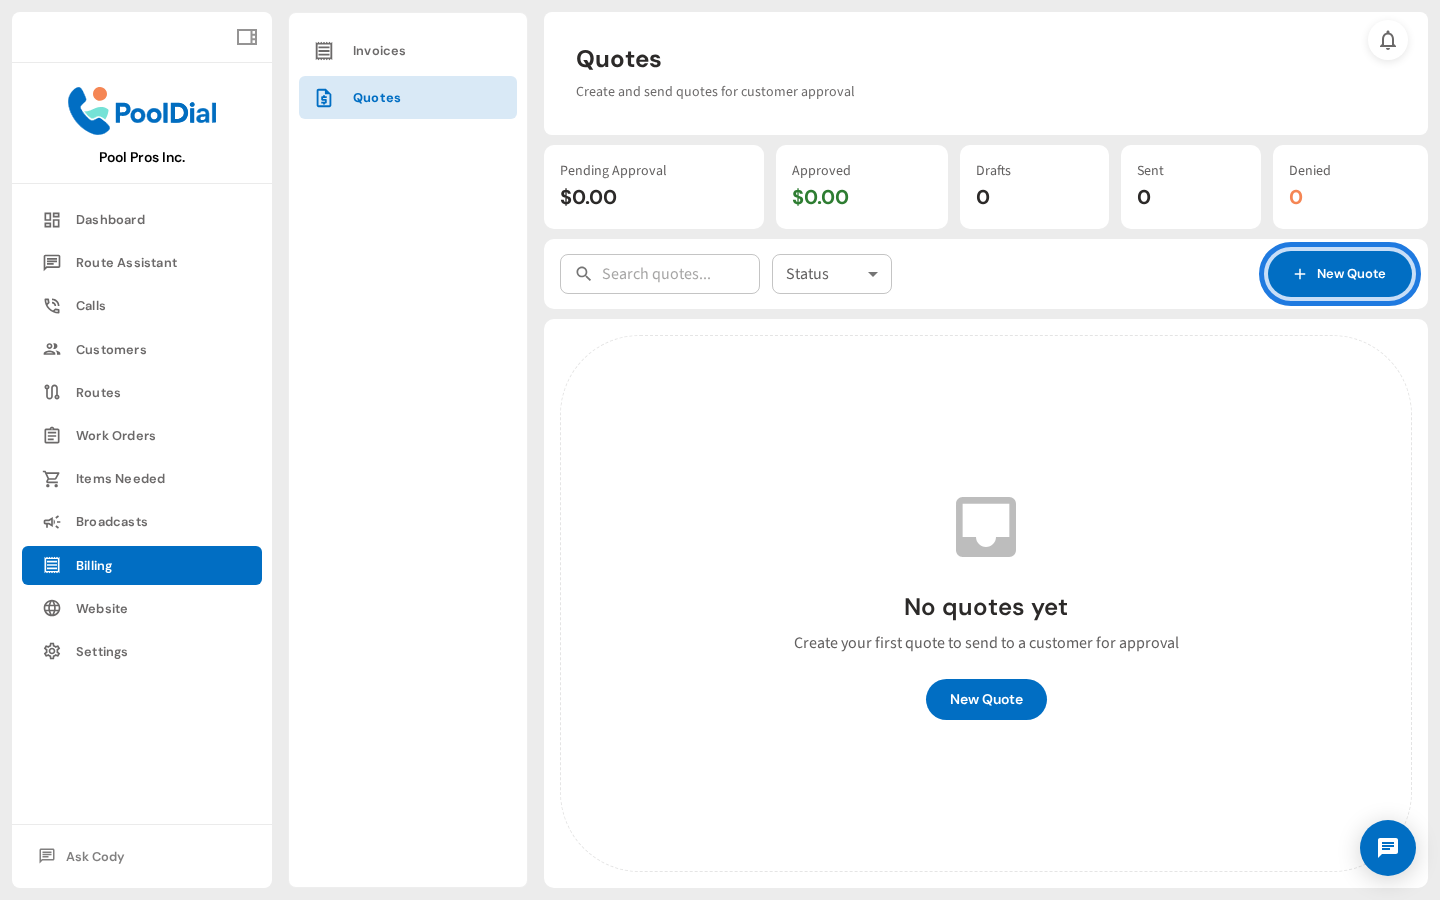This screenshot has height=900, width=1440.
Task: Click the Website globe icon
Action: (x=52, y=609)
